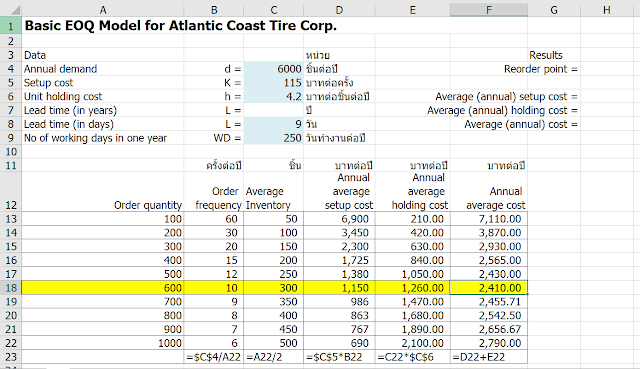Select holding cost 210.00 cell
Image resolution: width=640 pixels, height=369 pixels.
tap(413, 219)
